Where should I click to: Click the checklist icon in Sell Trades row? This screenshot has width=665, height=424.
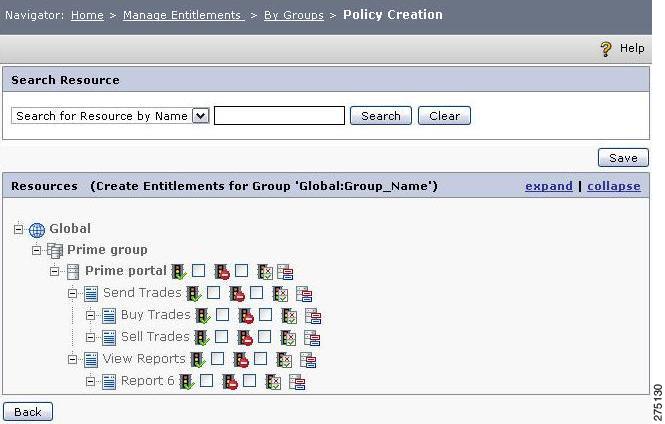click(288, 338)
